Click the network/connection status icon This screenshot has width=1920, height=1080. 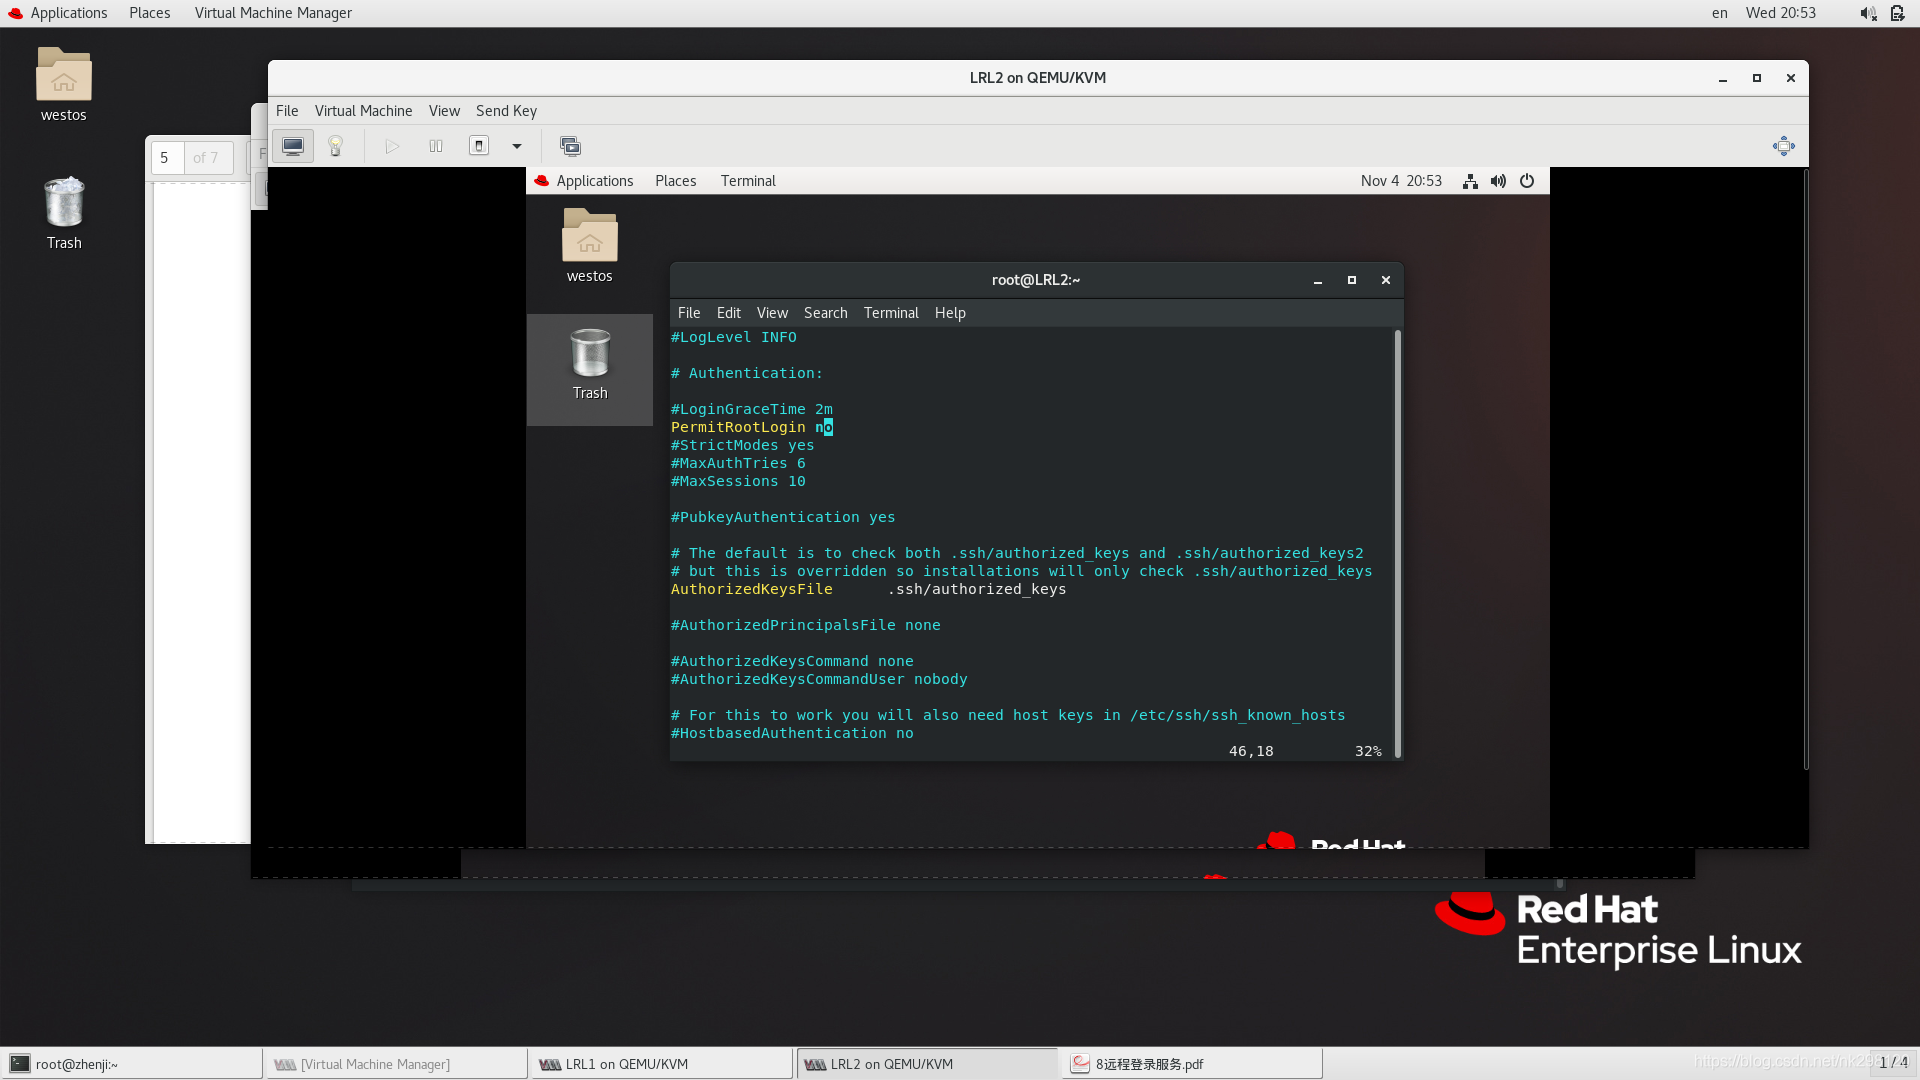[1469, 181]
